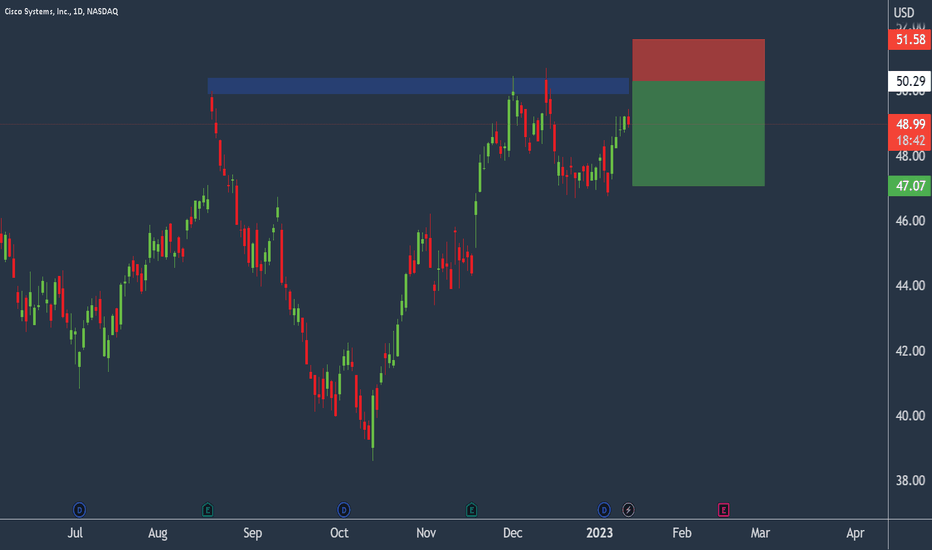Select the red 51.58 stop price label
This screenshot has height=550, width=932.
910,40
